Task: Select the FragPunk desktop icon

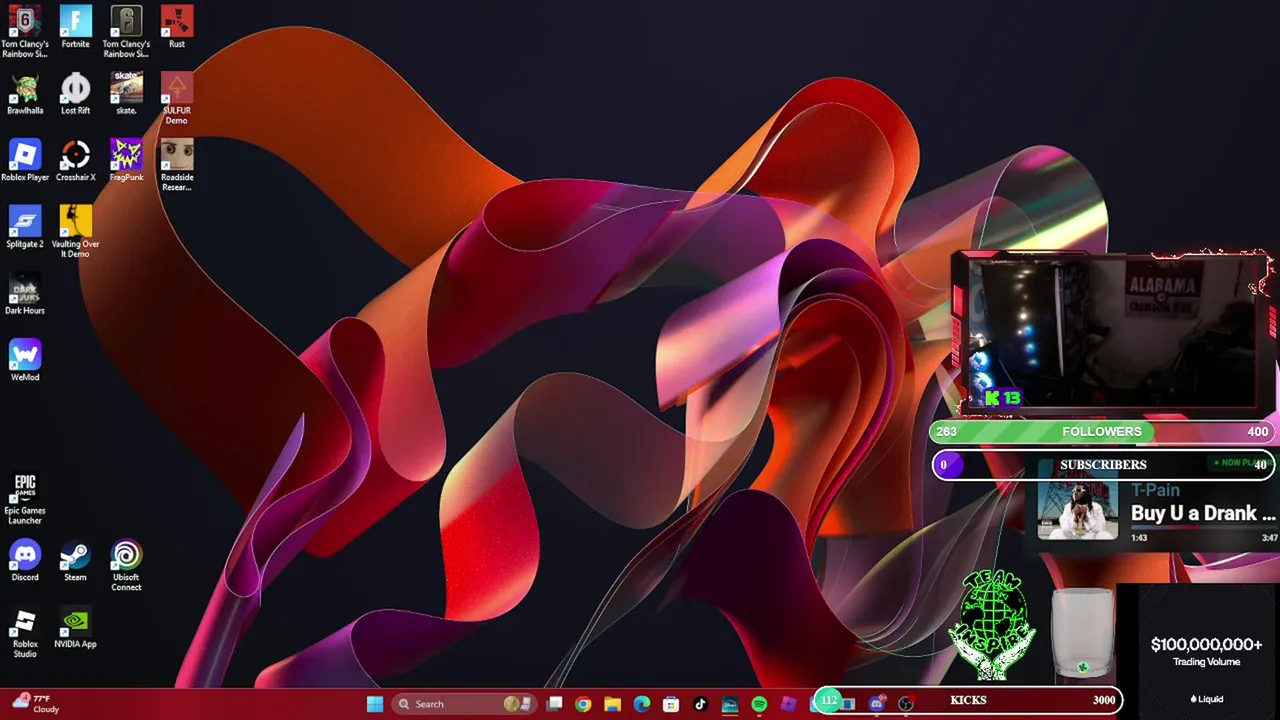Action: (126, 161)
